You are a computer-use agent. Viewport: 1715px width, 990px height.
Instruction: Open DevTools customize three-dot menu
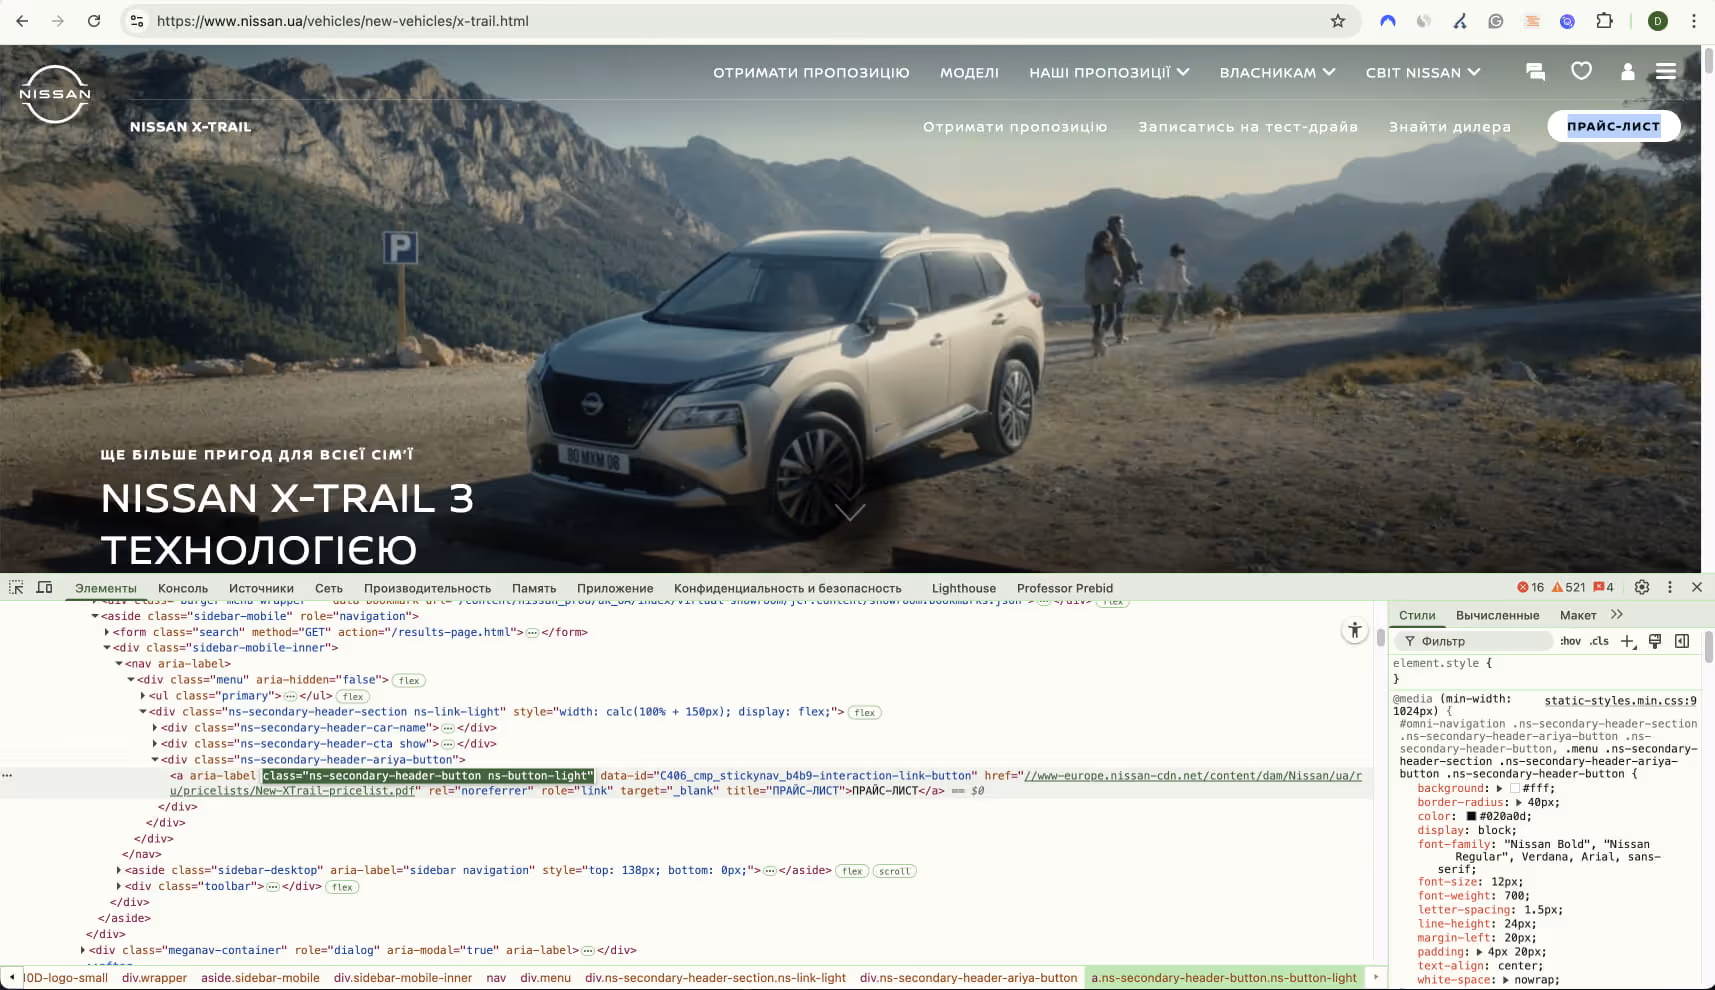pos(1669,587)
